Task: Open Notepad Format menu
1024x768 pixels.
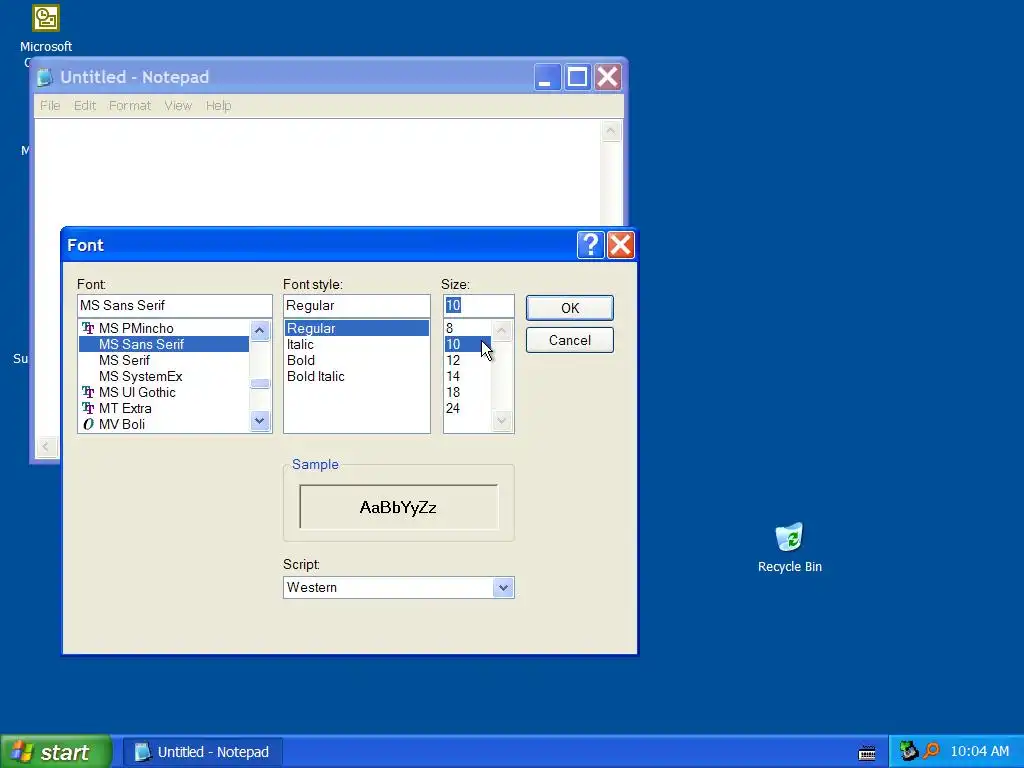Action: [x=129, y=106]
